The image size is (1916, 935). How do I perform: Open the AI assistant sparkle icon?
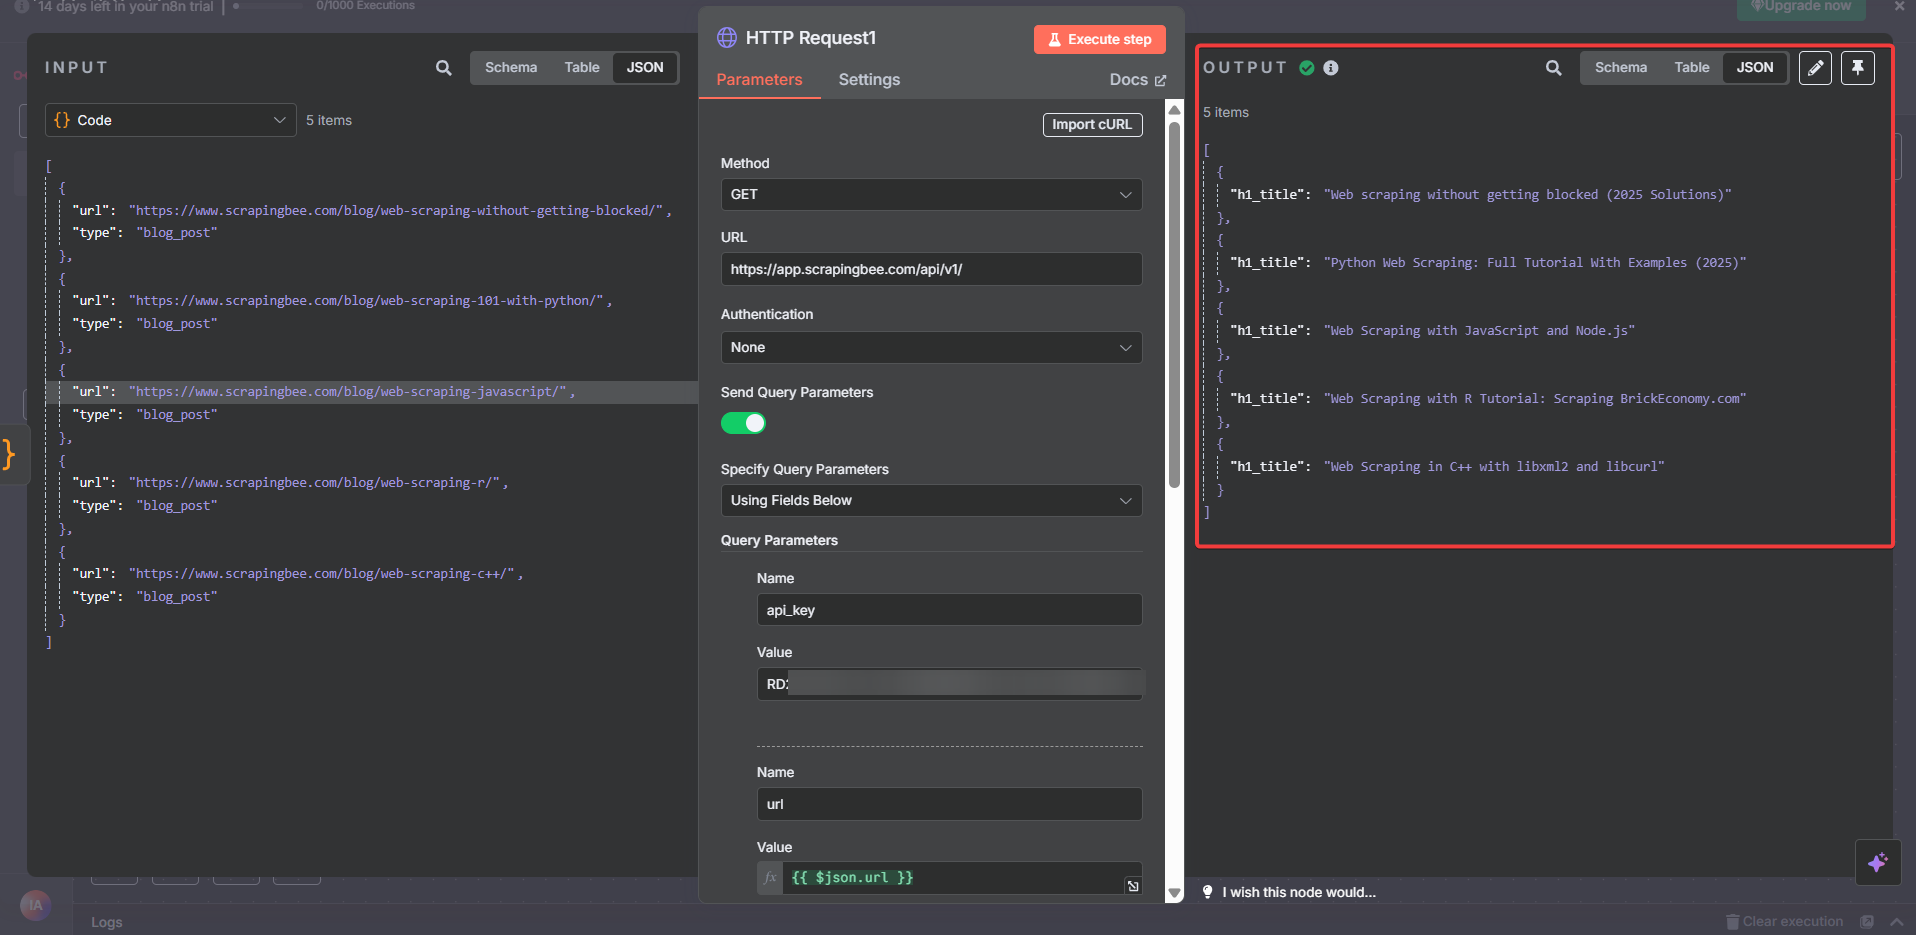click(1877, 862)
